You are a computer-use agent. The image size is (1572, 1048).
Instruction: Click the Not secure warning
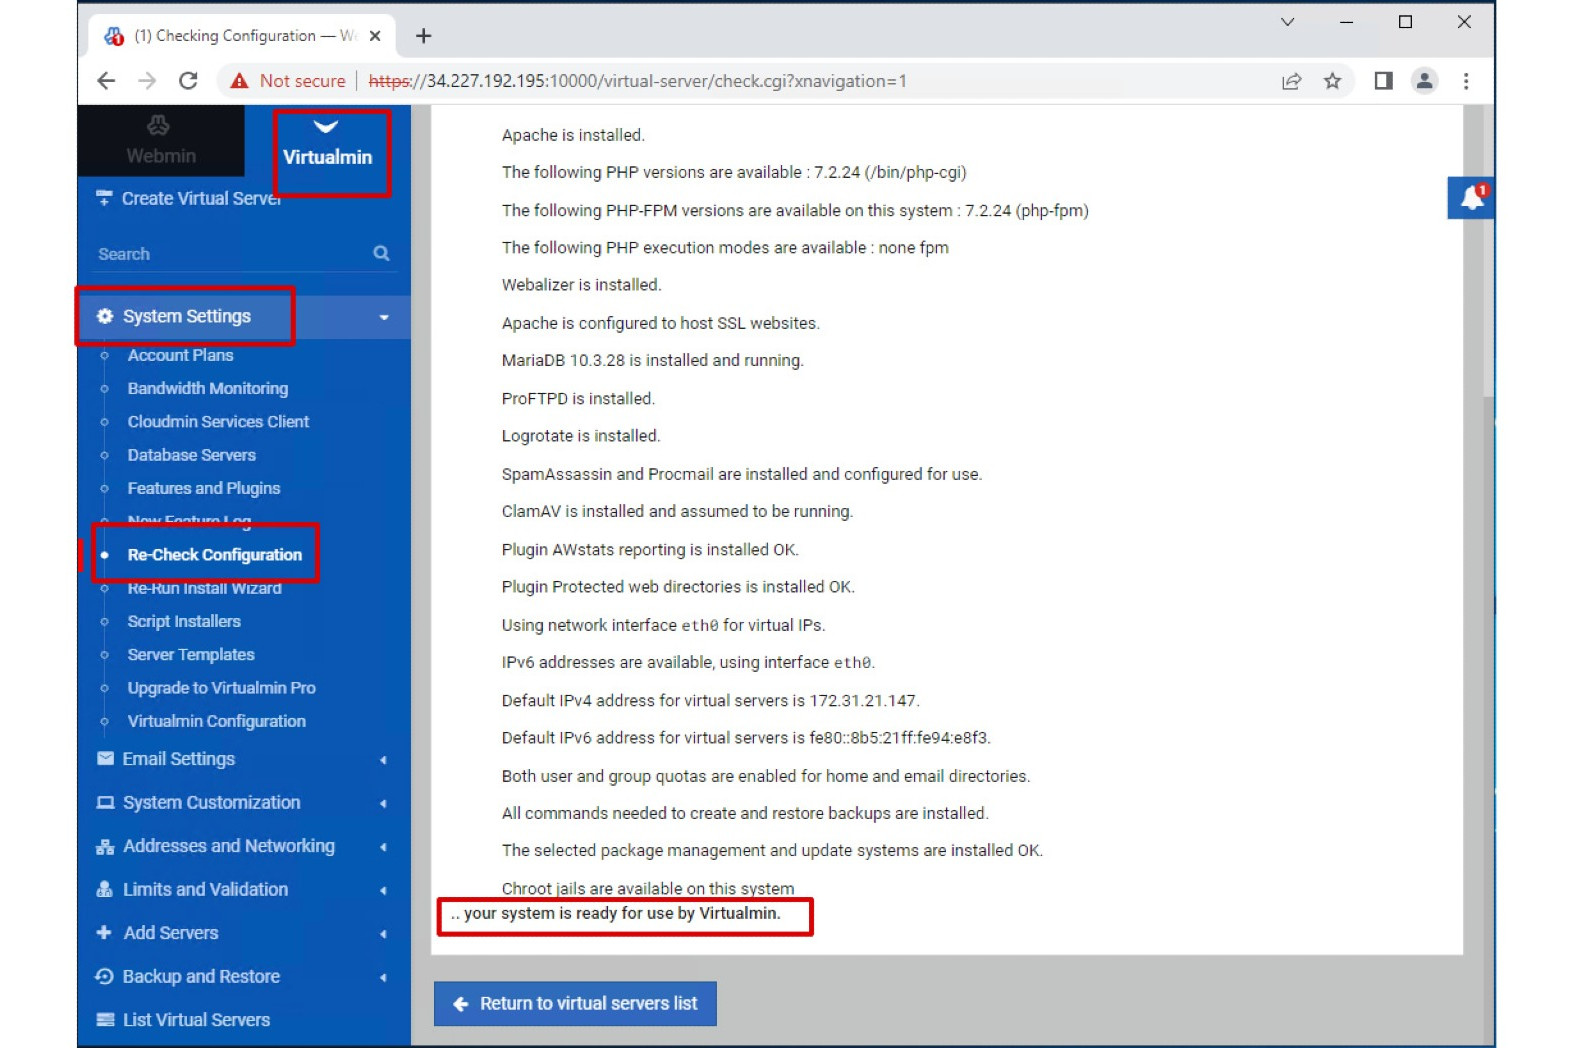[287, 81]
